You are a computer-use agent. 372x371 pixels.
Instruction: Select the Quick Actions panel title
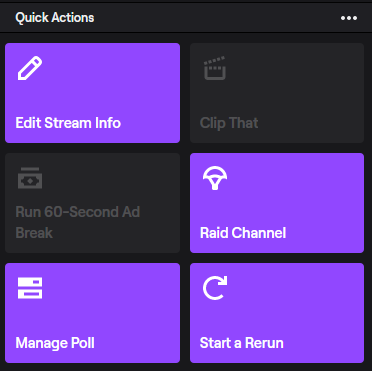pyautogui.click(x=55, y=18)
